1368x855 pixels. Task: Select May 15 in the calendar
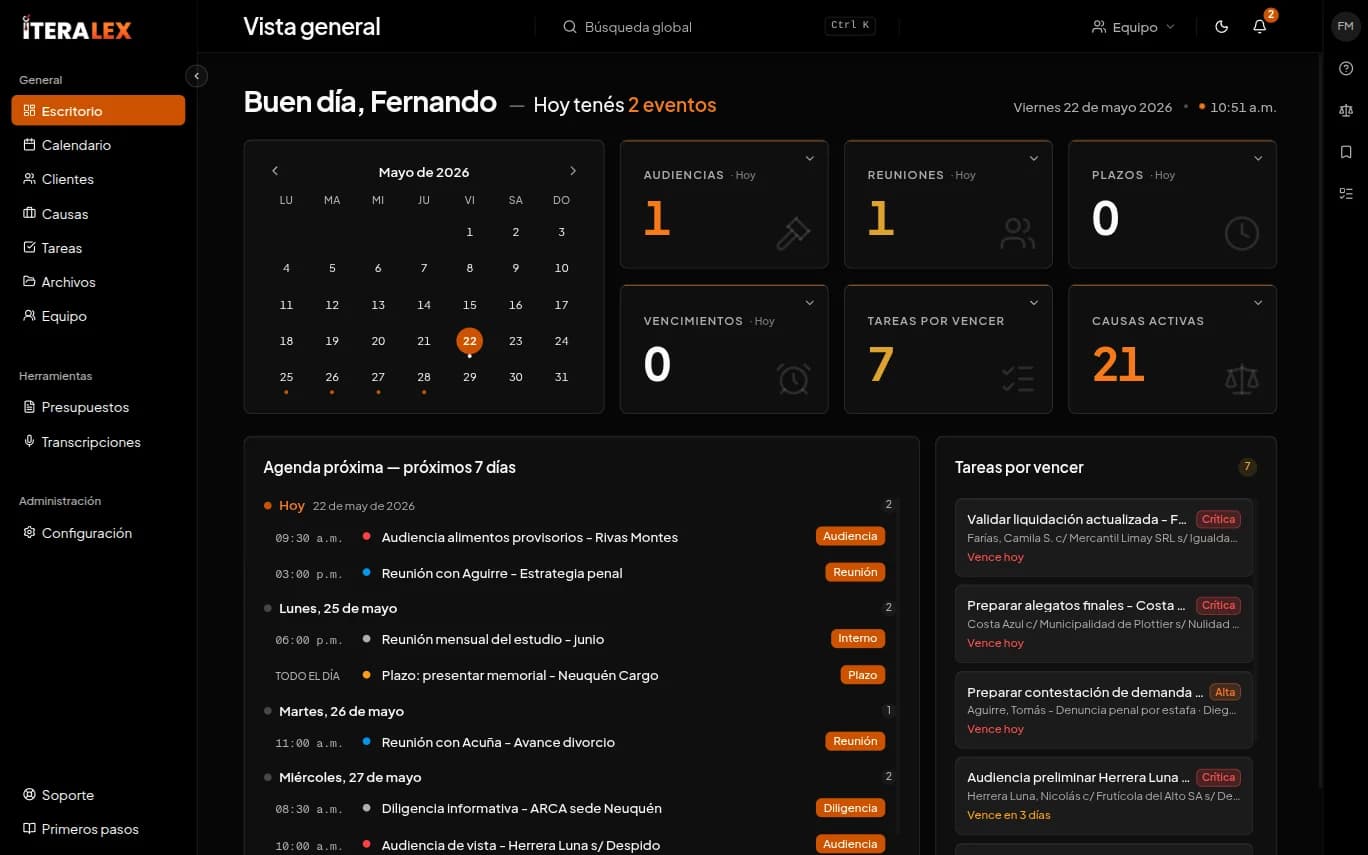click(x=469, y=304)
